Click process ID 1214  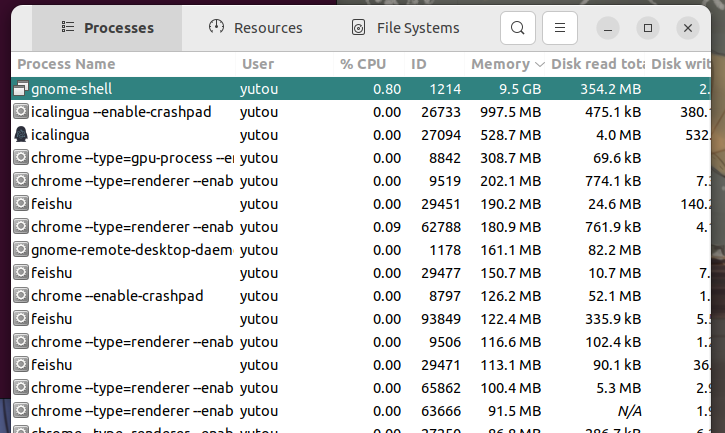pyautogui.click(x=445, y=89)
